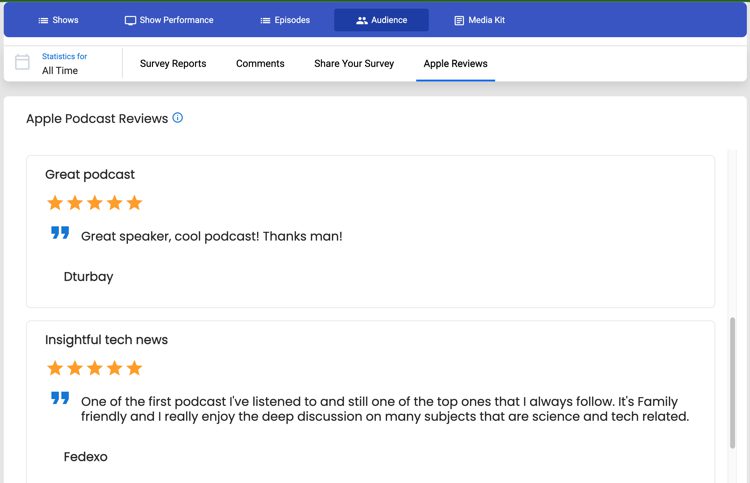
Task: Open the Statistics for All Time selector
Action: pos(64,63)
